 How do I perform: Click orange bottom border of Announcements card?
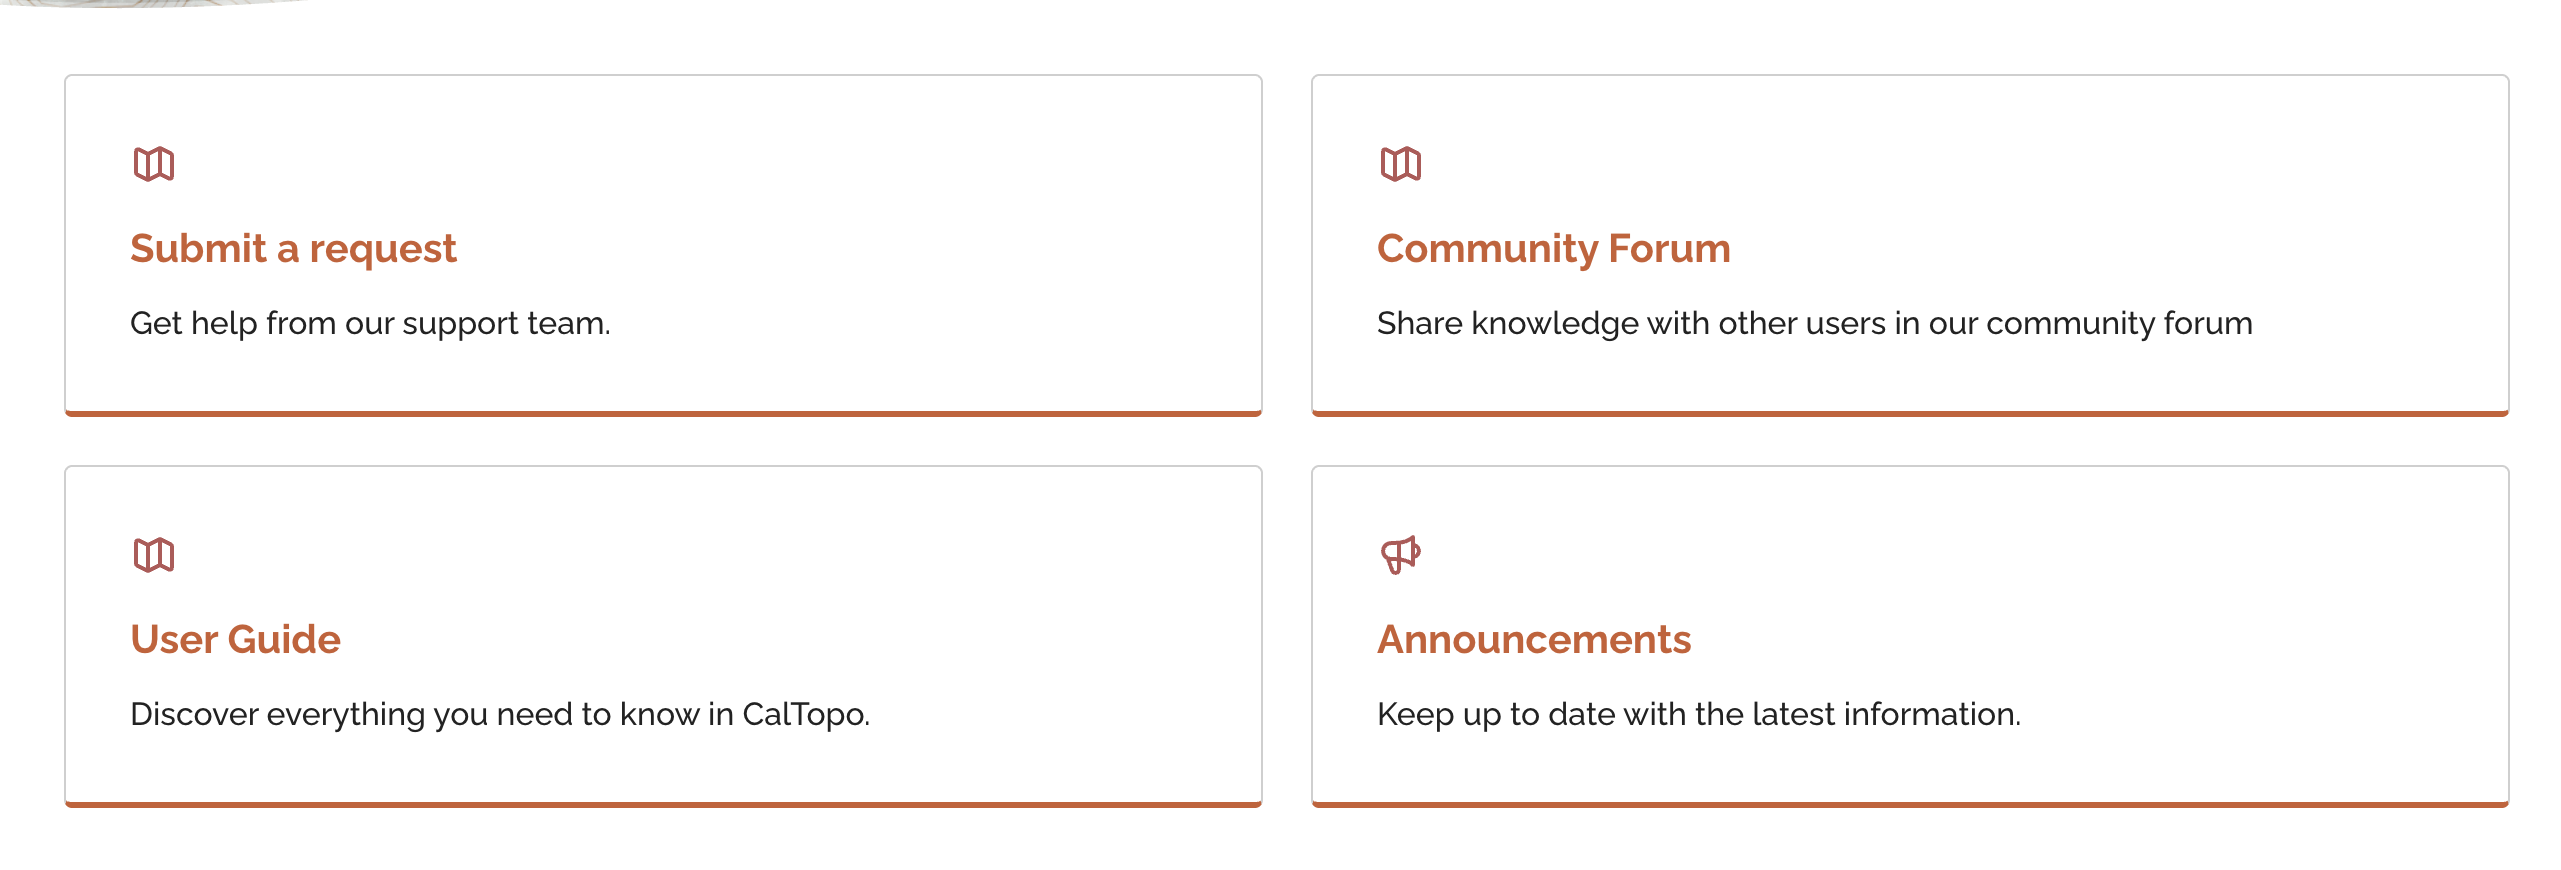[1910, 803]
